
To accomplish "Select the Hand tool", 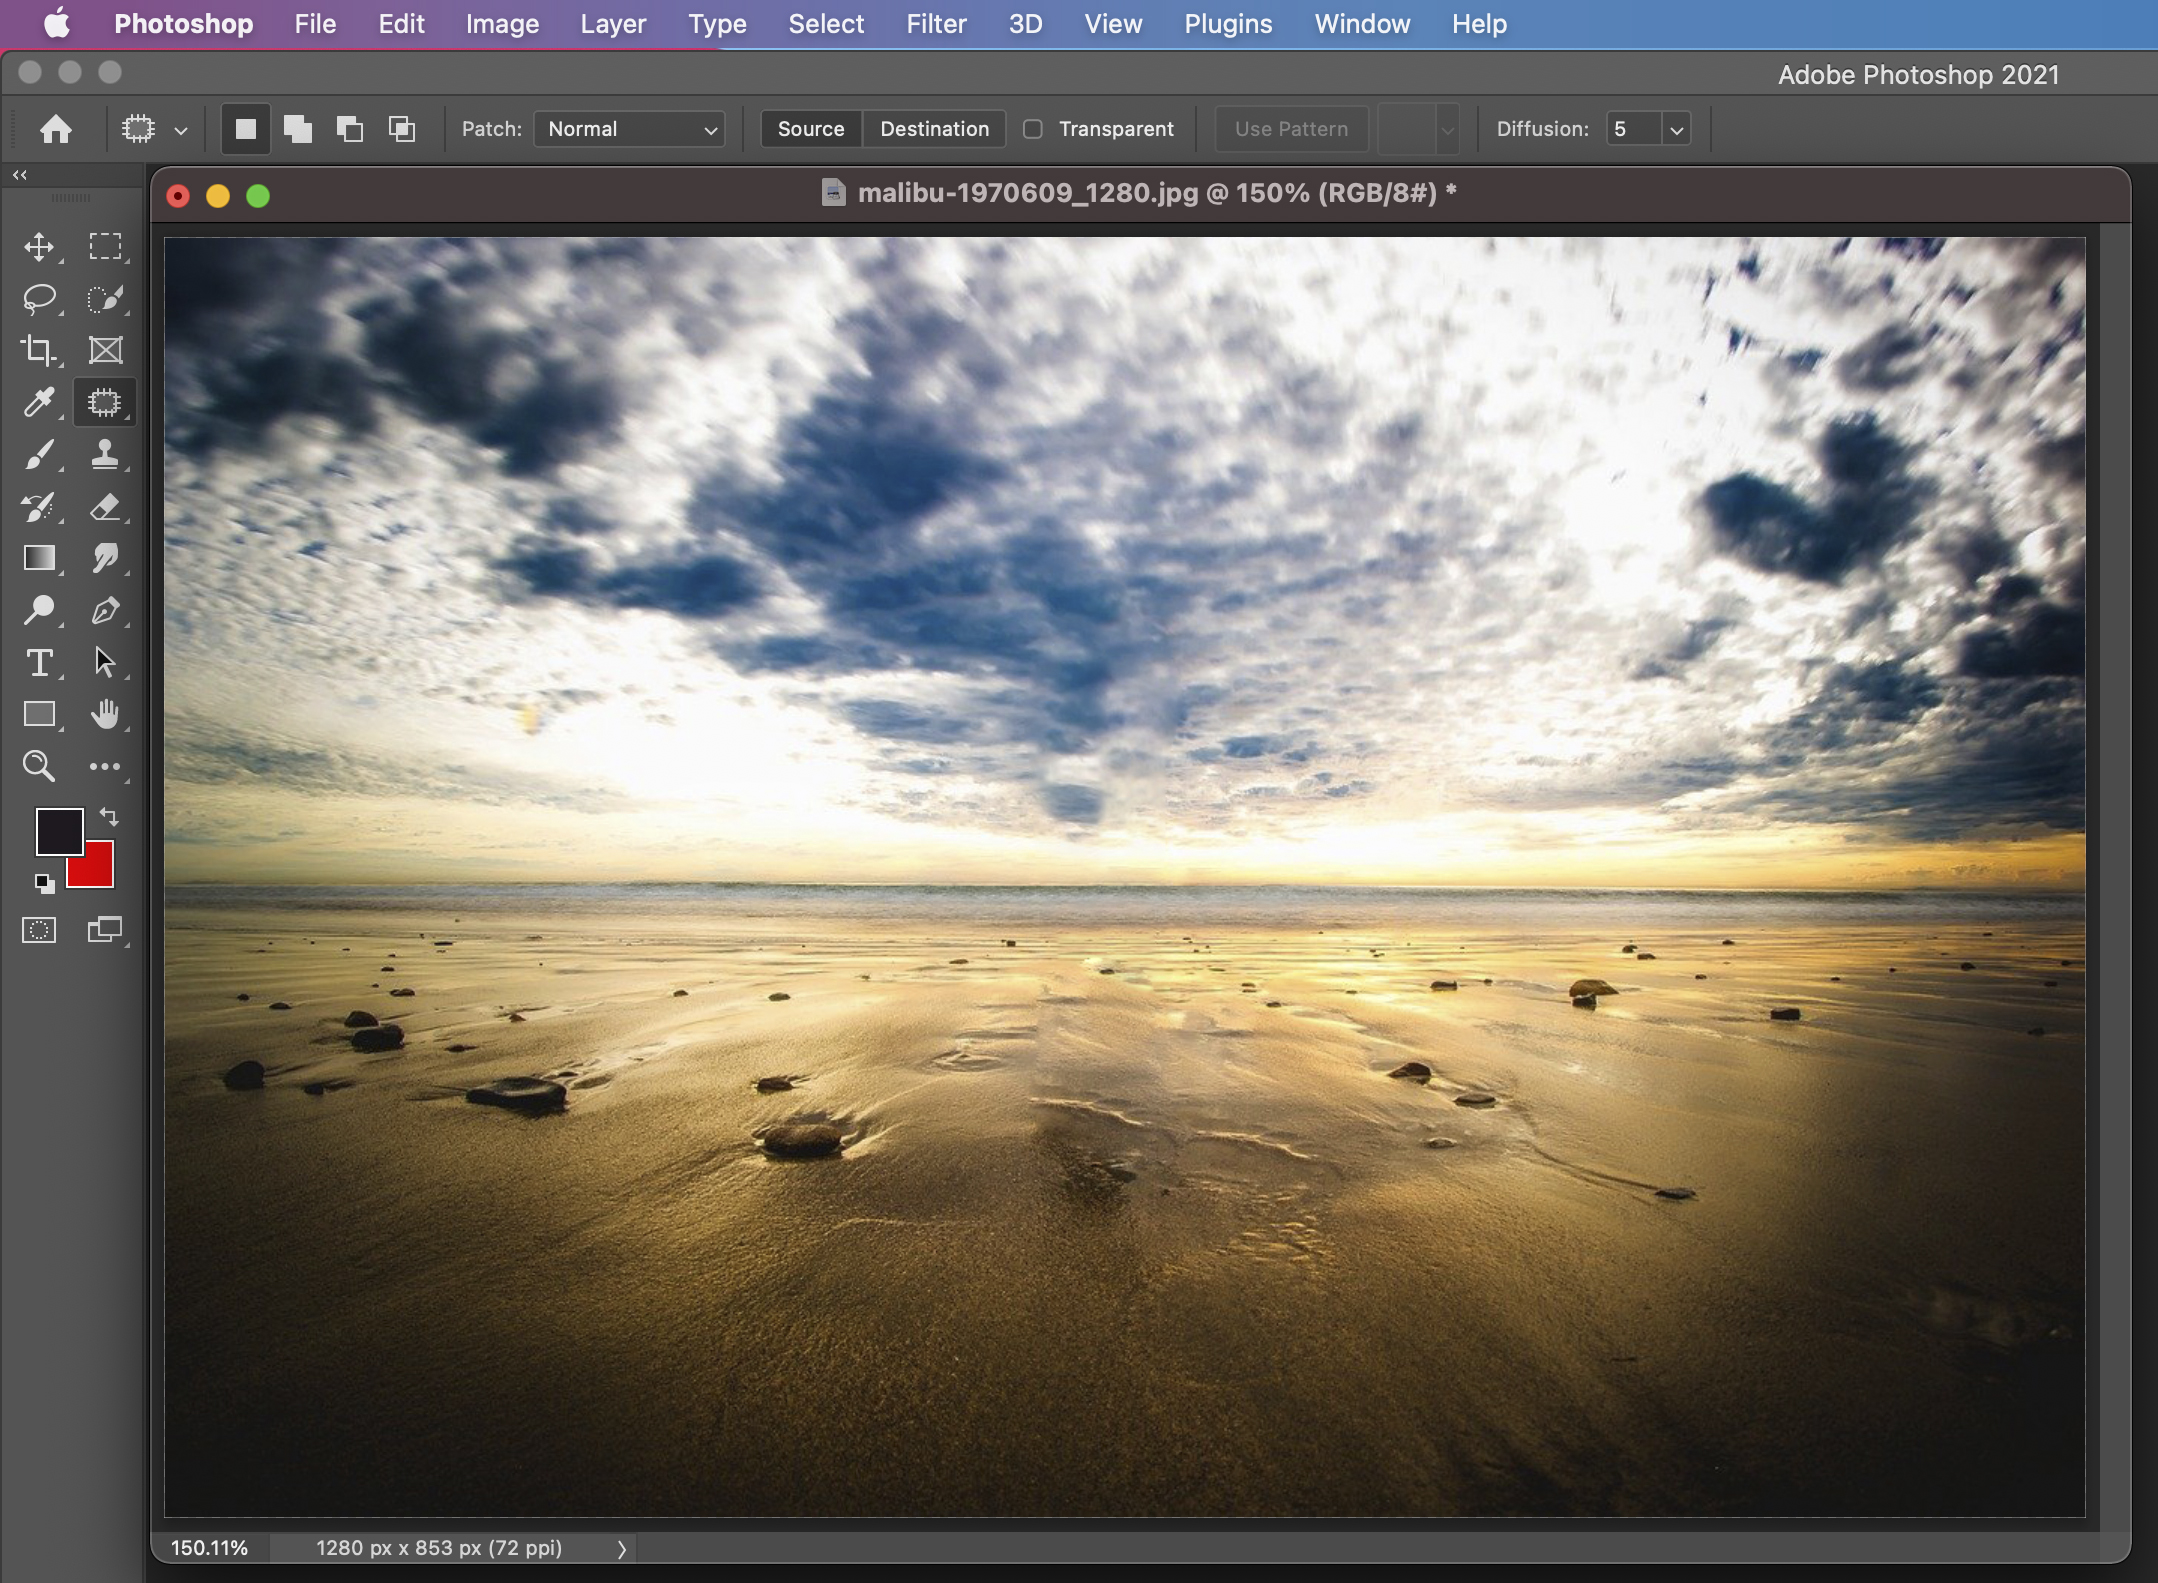I will [104, 714].
